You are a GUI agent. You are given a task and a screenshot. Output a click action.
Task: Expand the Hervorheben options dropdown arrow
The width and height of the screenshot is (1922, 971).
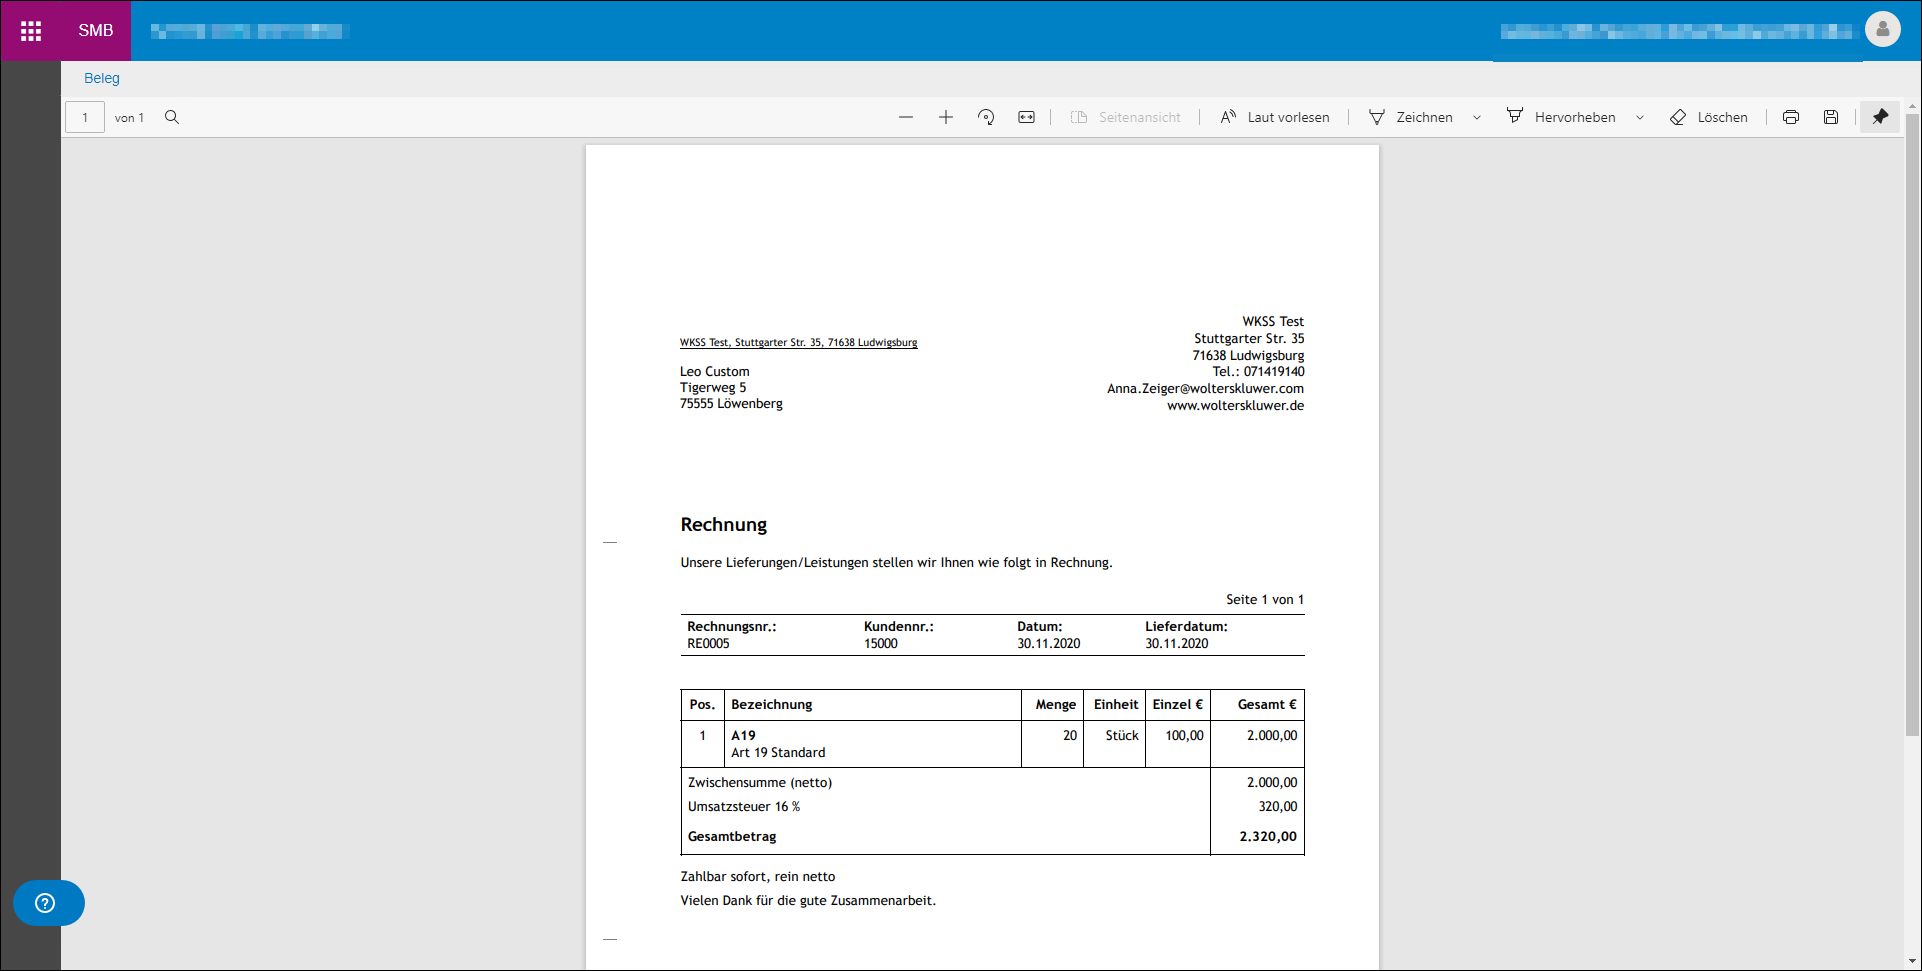(x=1640, y=117)
